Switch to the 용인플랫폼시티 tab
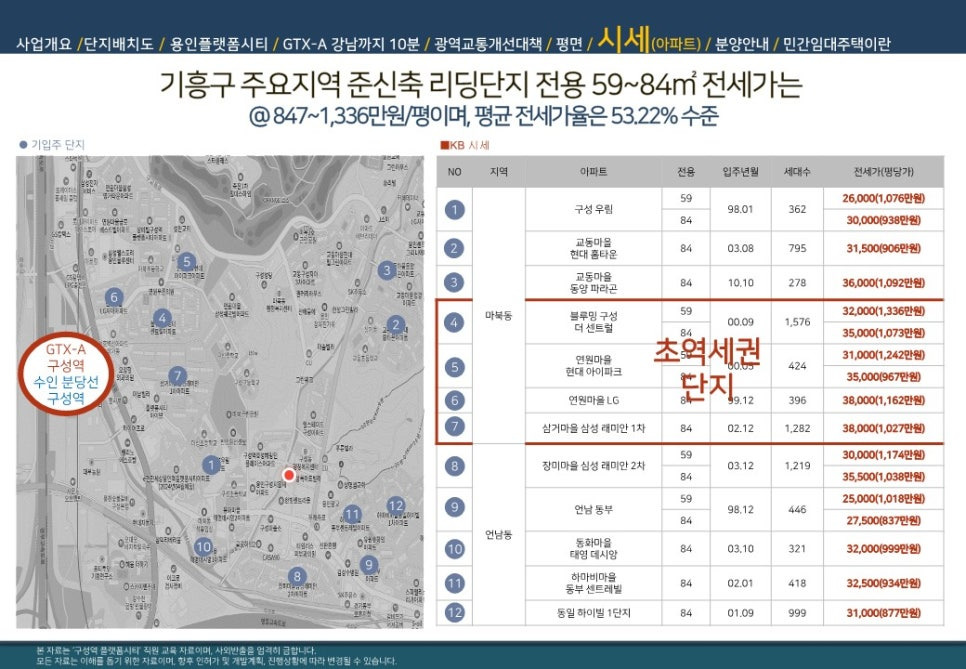The width and height of the screenshot is (966, 669). tap(219, 44)
